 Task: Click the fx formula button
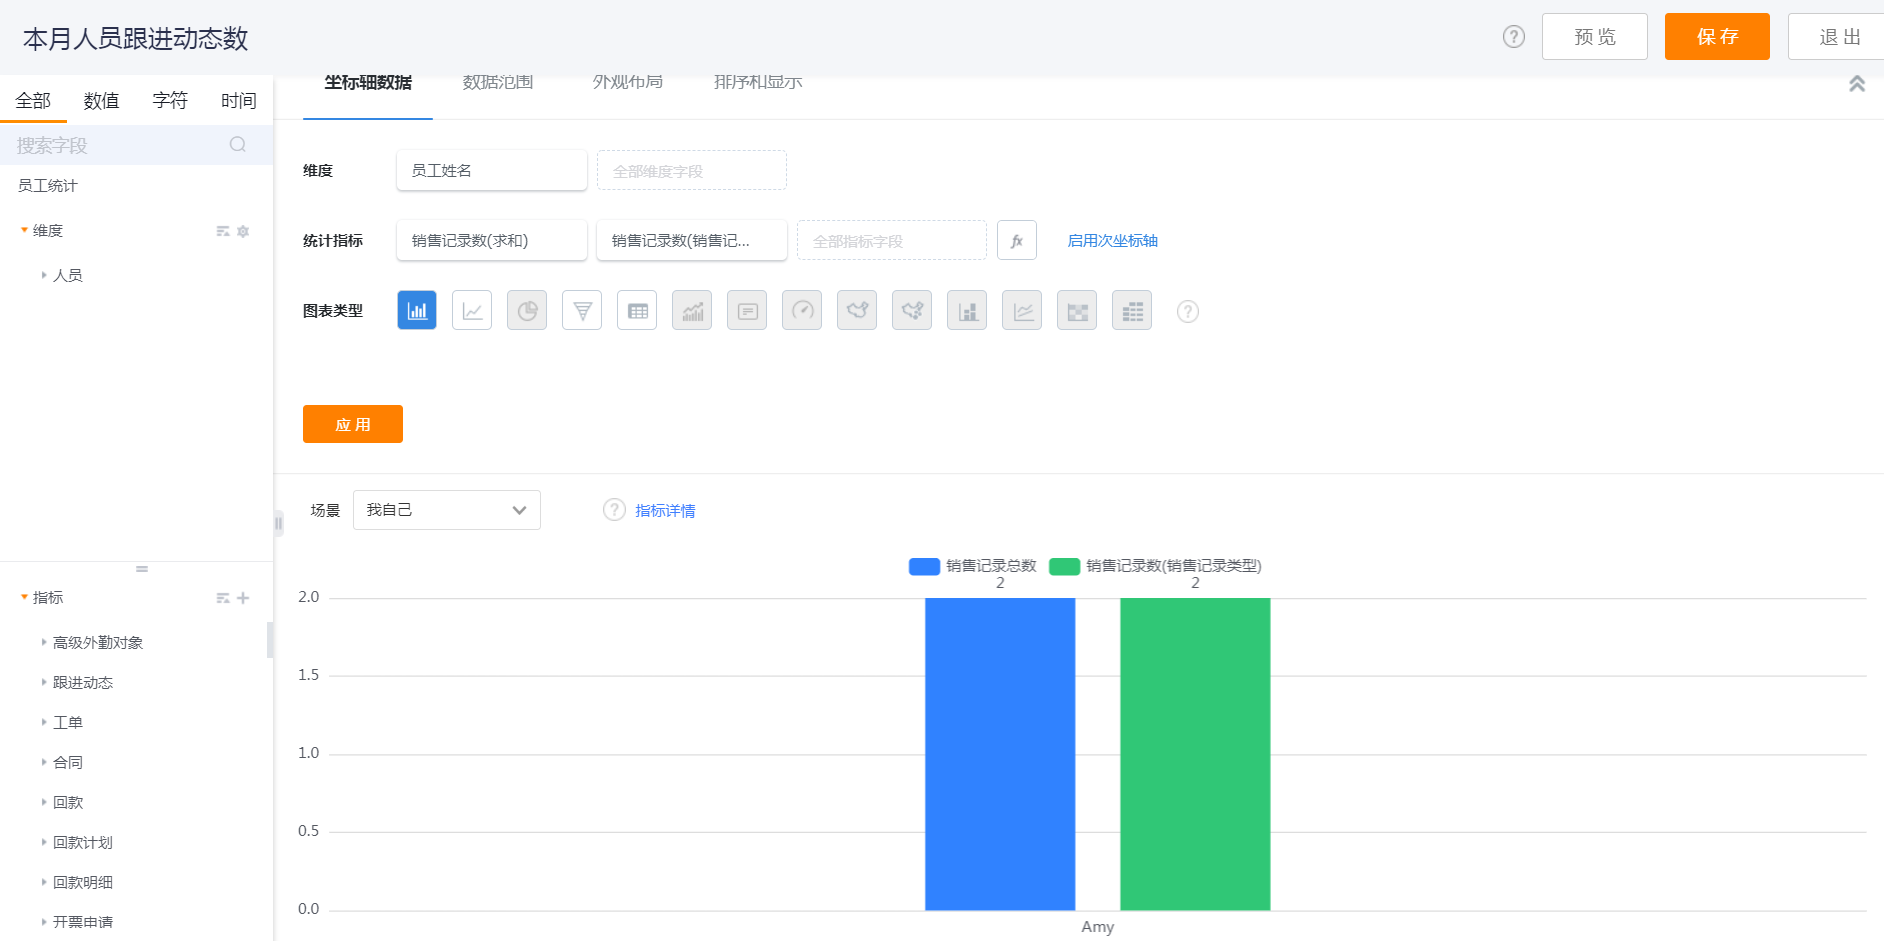click(1016, 241)
